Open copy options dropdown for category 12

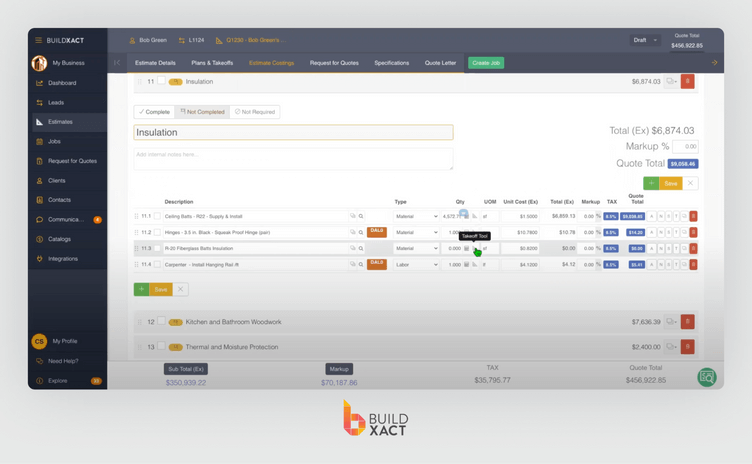pyautogui.click(x=671, y=322)
